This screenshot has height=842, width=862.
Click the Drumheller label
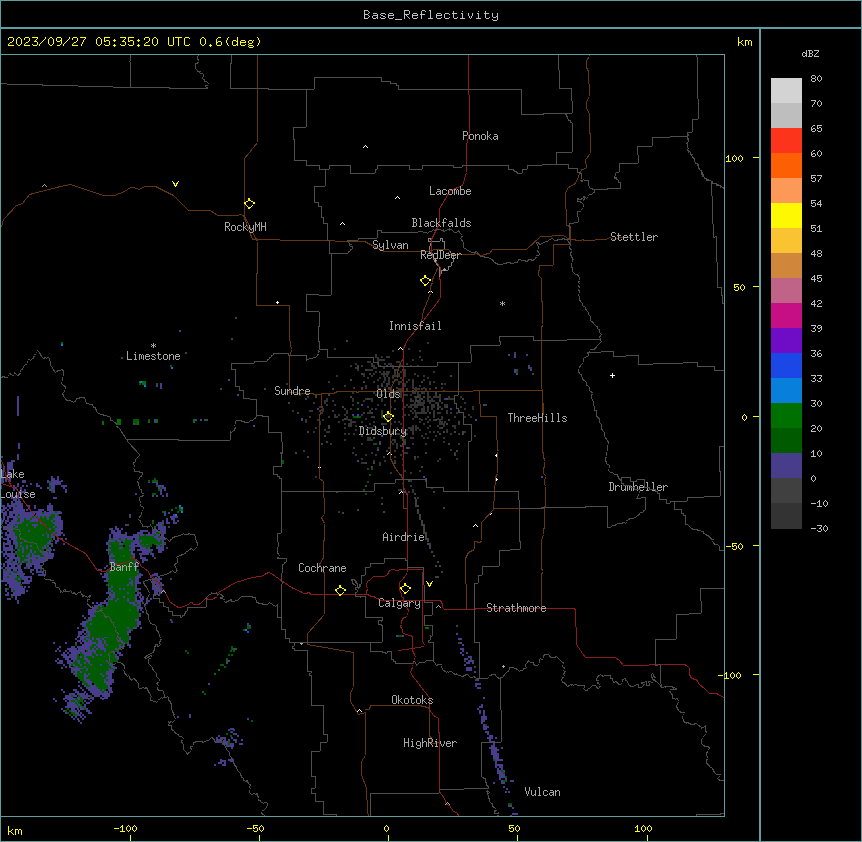[x=638, y=487]
